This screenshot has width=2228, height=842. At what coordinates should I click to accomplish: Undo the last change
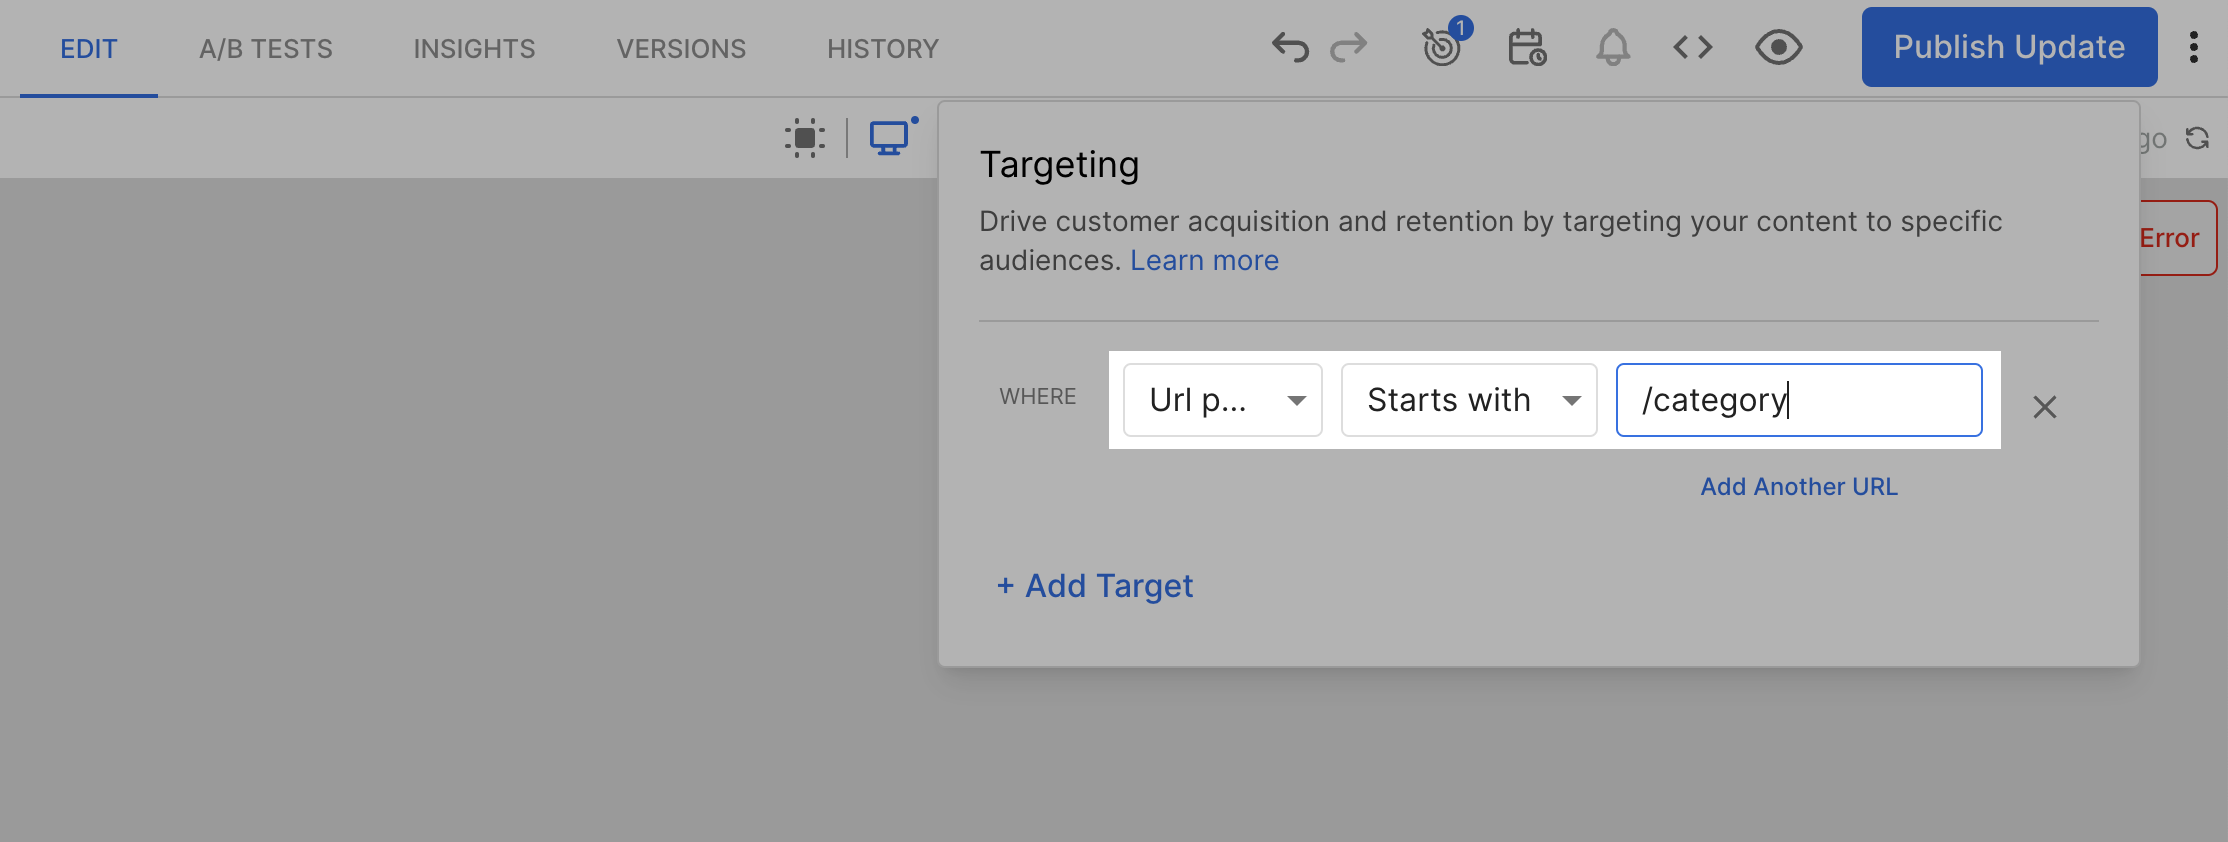pos(1290,47)
